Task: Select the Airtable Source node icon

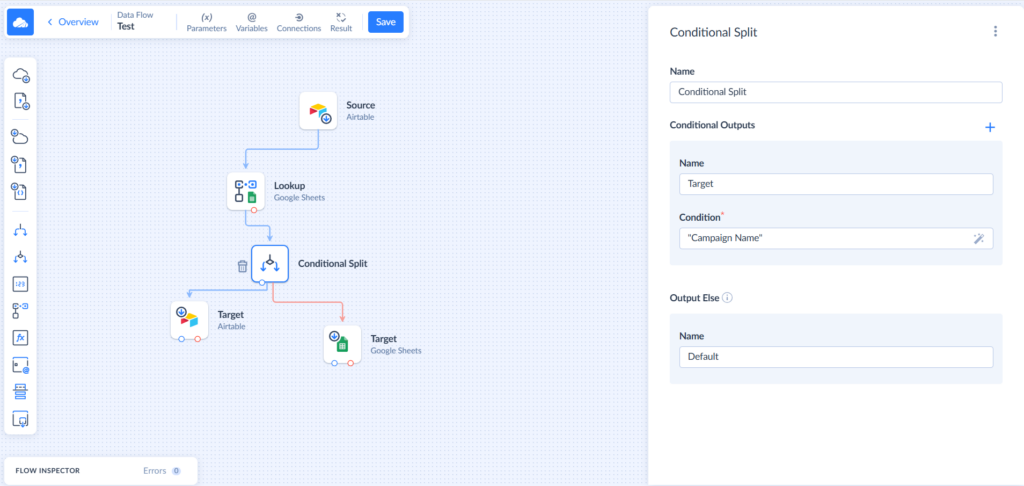Action: pyautogui.click(x=319, y=111)
